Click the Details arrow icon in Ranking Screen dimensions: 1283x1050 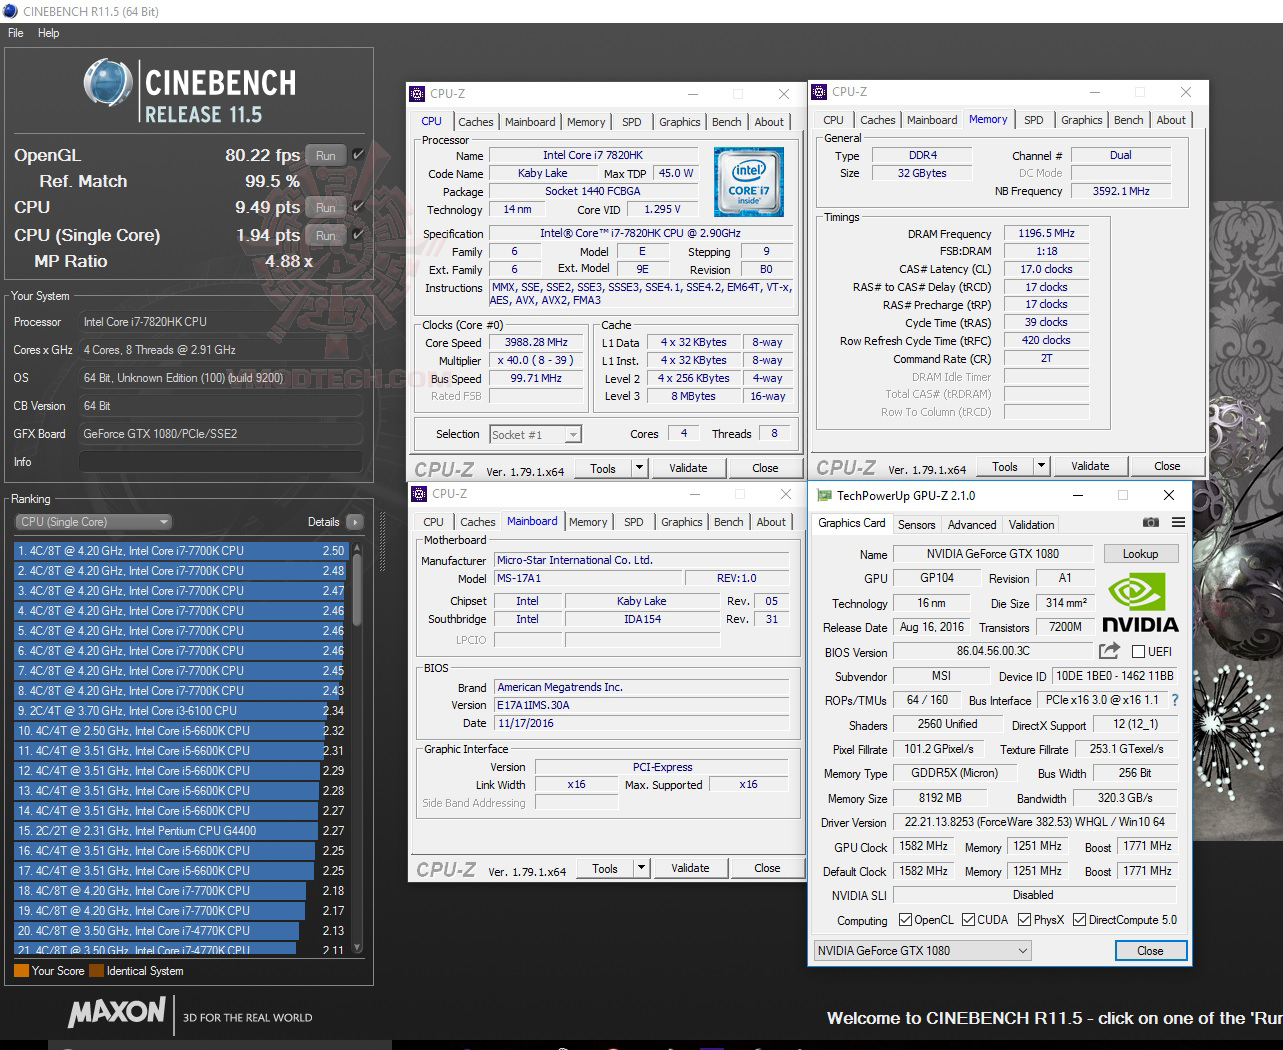coord(354,522)
